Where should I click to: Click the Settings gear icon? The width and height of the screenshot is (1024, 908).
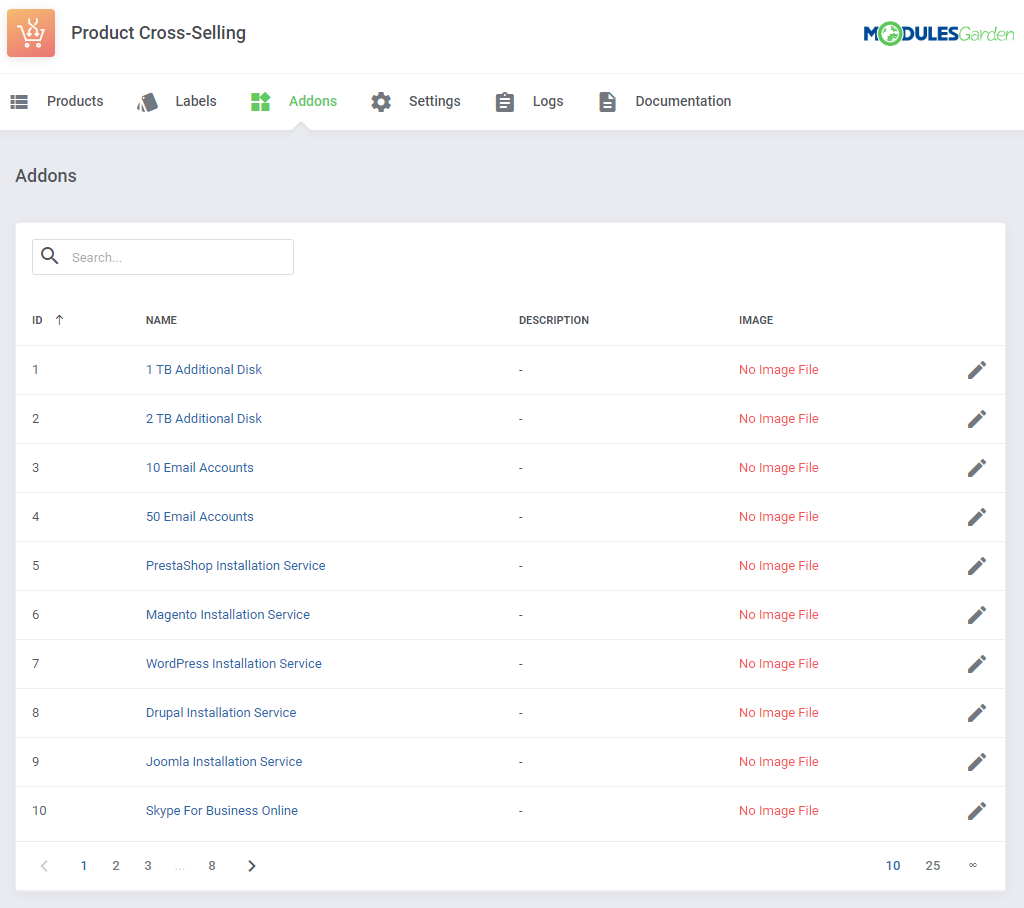coord(381,102)
